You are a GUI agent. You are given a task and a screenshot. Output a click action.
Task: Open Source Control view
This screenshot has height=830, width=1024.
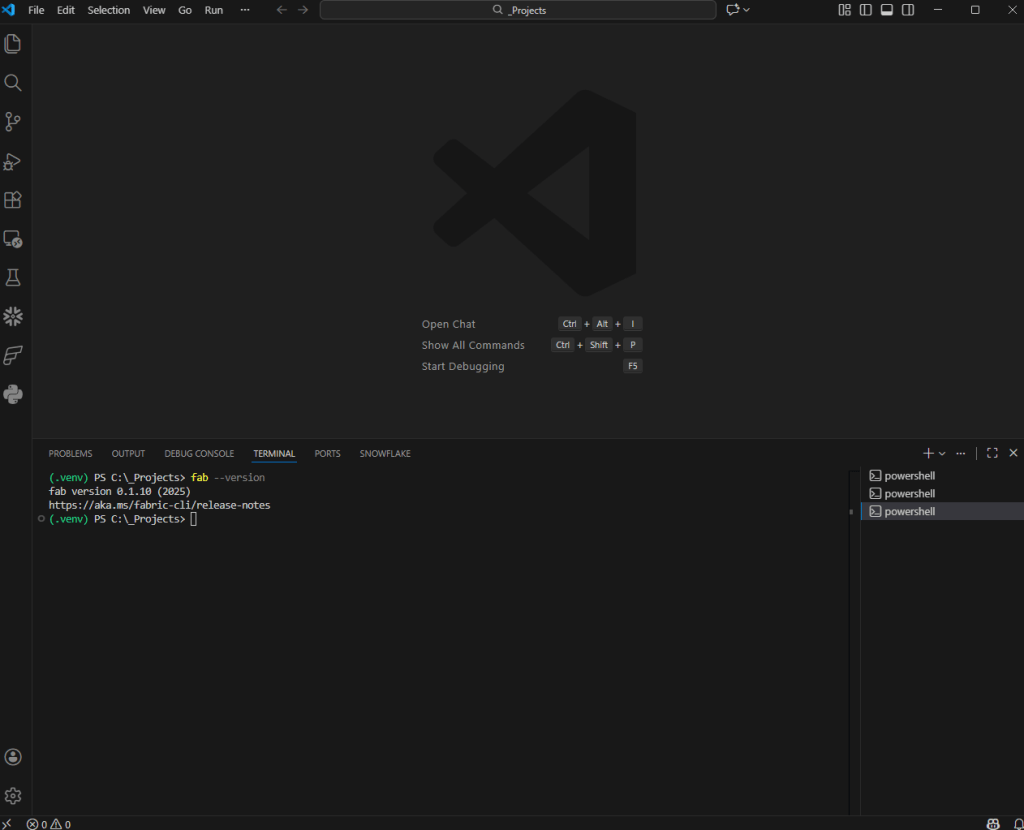click(13, 122)
